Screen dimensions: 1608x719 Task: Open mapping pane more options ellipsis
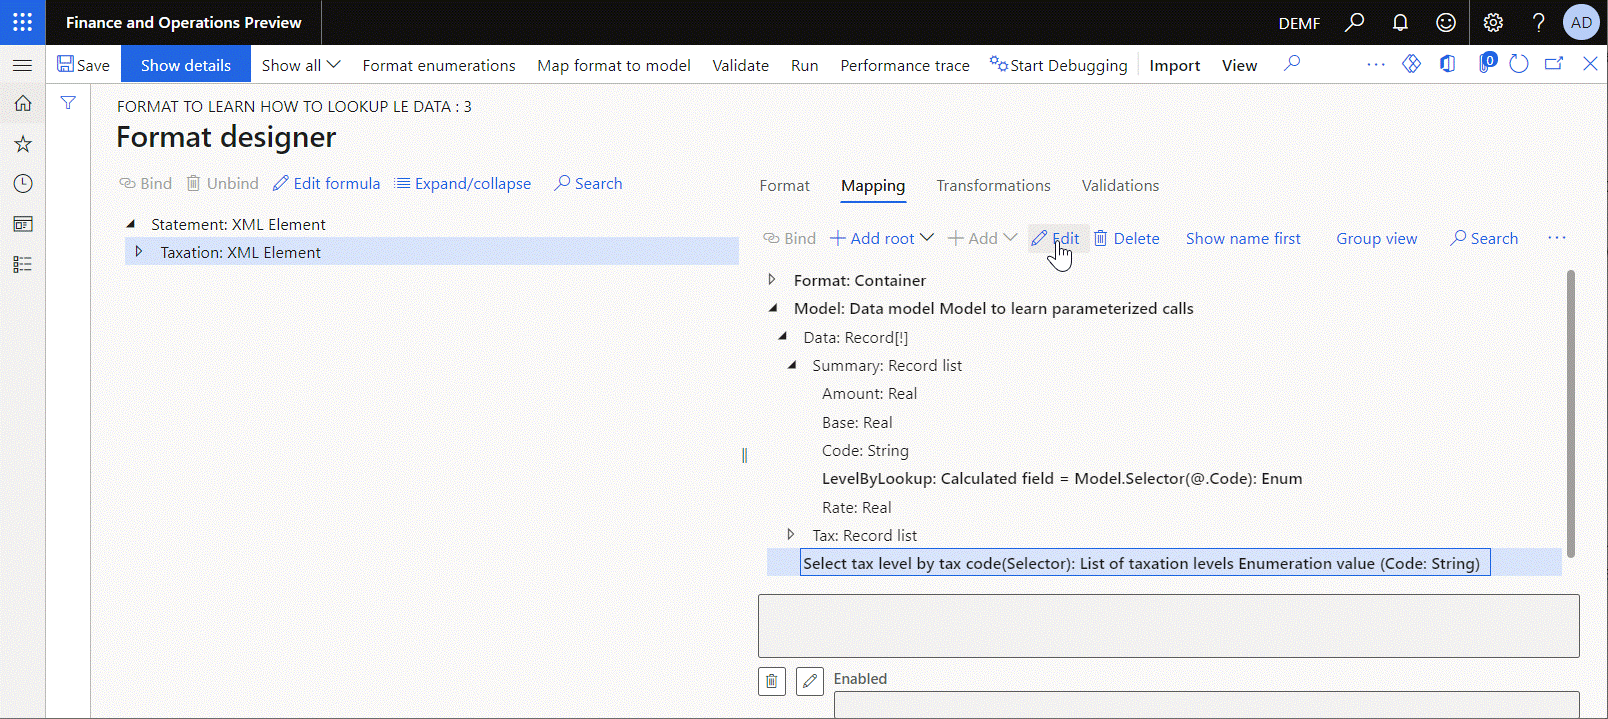coord(1556,238)
